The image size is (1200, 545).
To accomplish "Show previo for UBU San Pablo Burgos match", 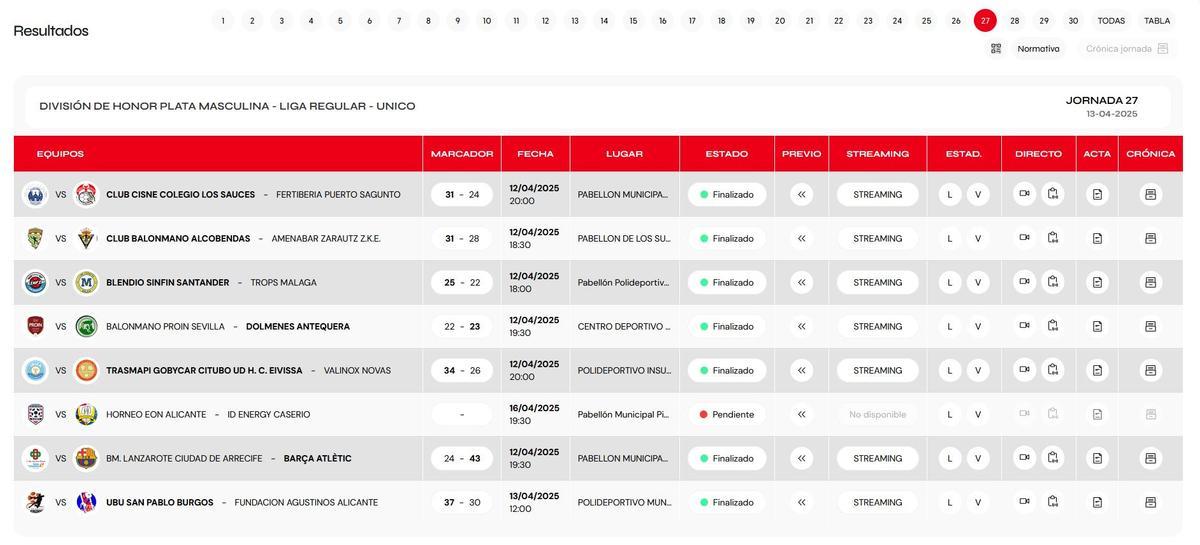I will click(801, 502).
